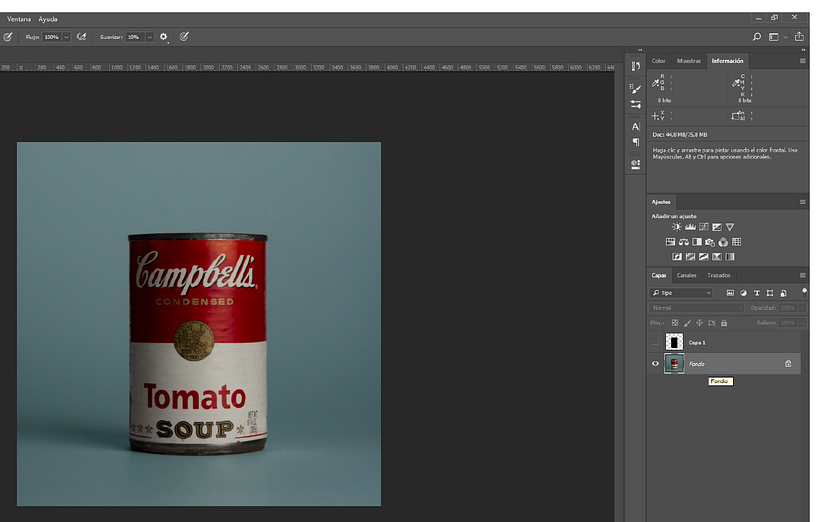Expand the workspace switcher dropdown arrow
Viewport: 820px width, 522px height.
tap(785, 37)
